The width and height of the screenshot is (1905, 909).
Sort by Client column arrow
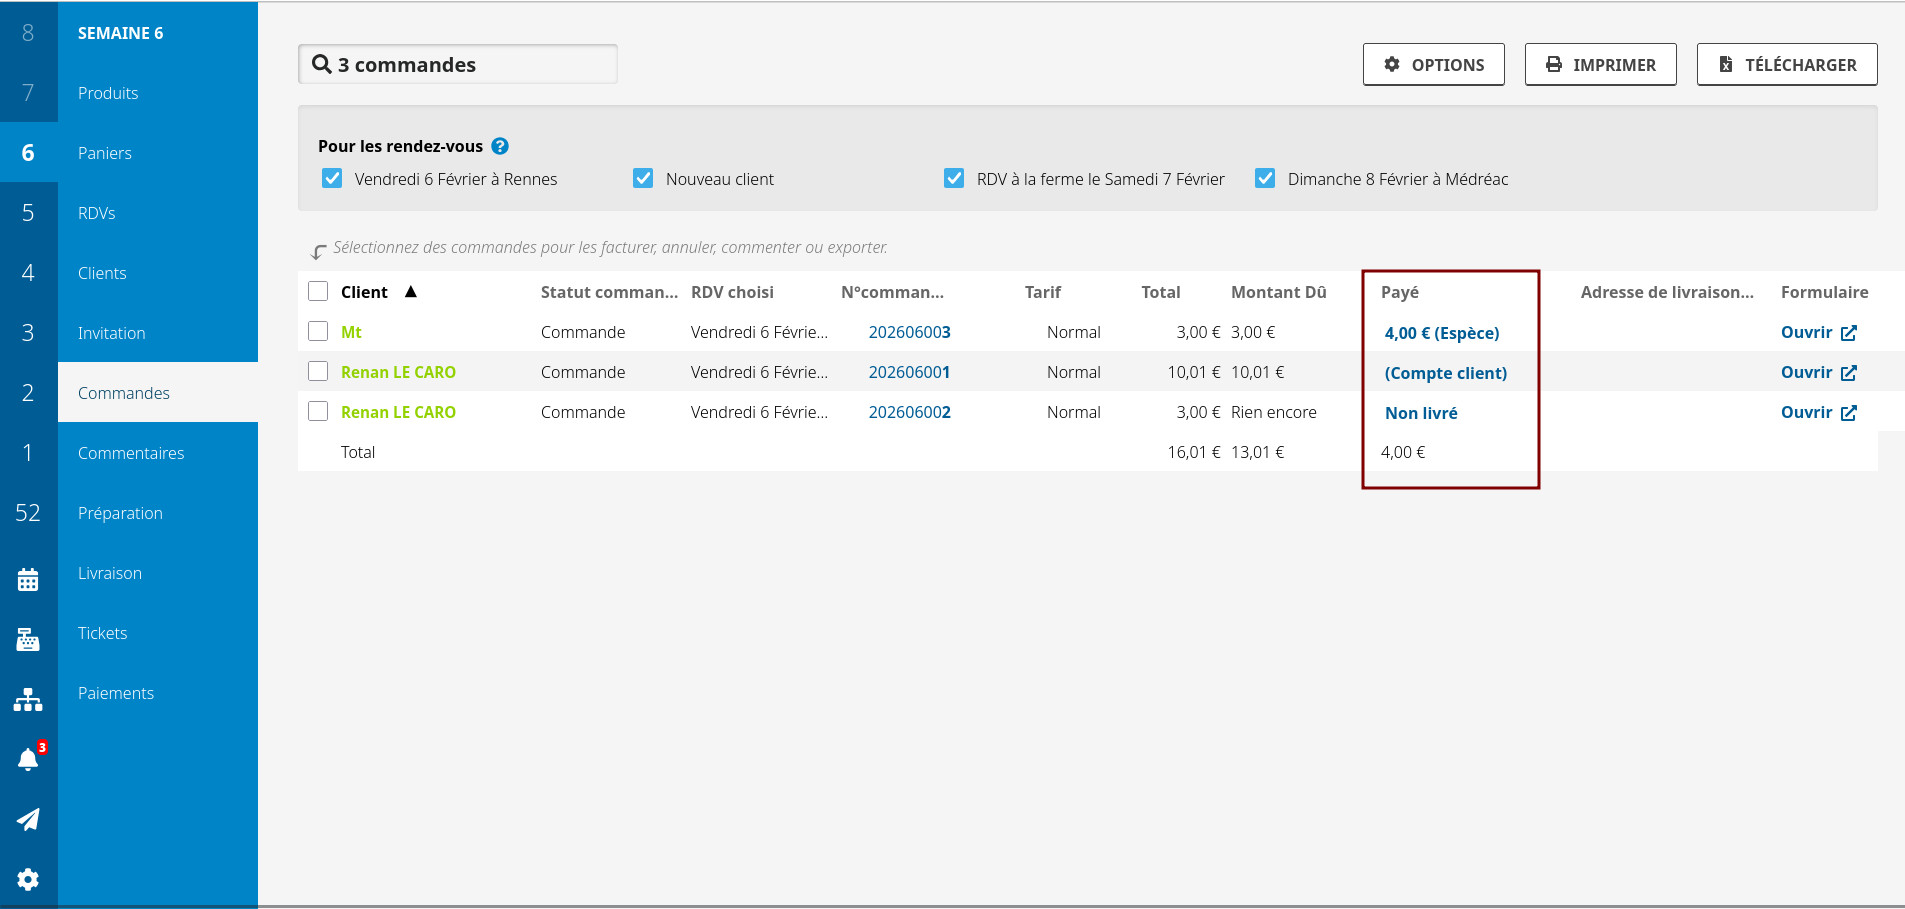click(x=410, y=292)
